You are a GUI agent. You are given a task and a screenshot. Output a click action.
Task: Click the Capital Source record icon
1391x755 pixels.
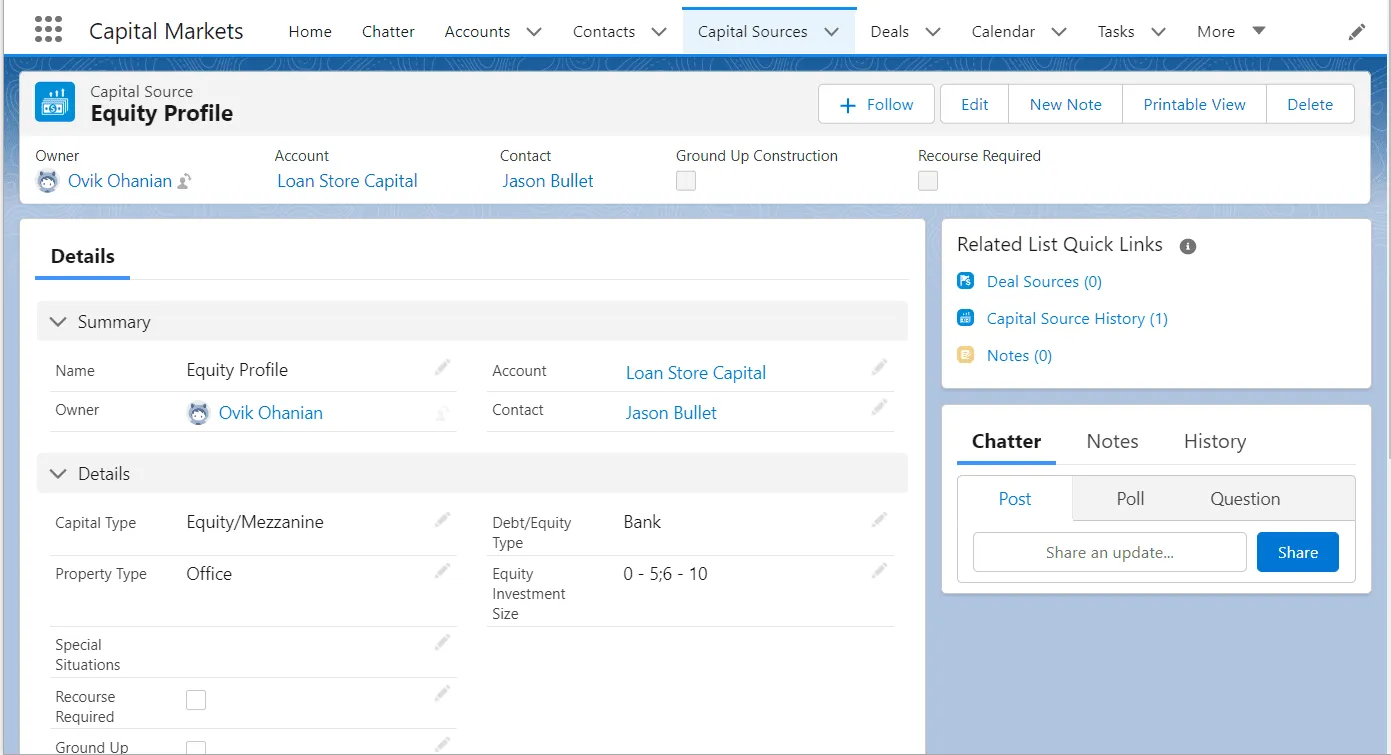[x=55, y=102]
